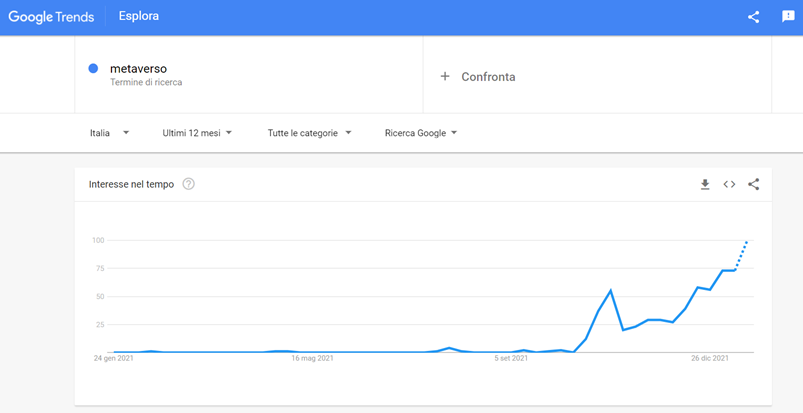Open the embed code icon
The width and height of the screenshot is (803, 413).
729,184
